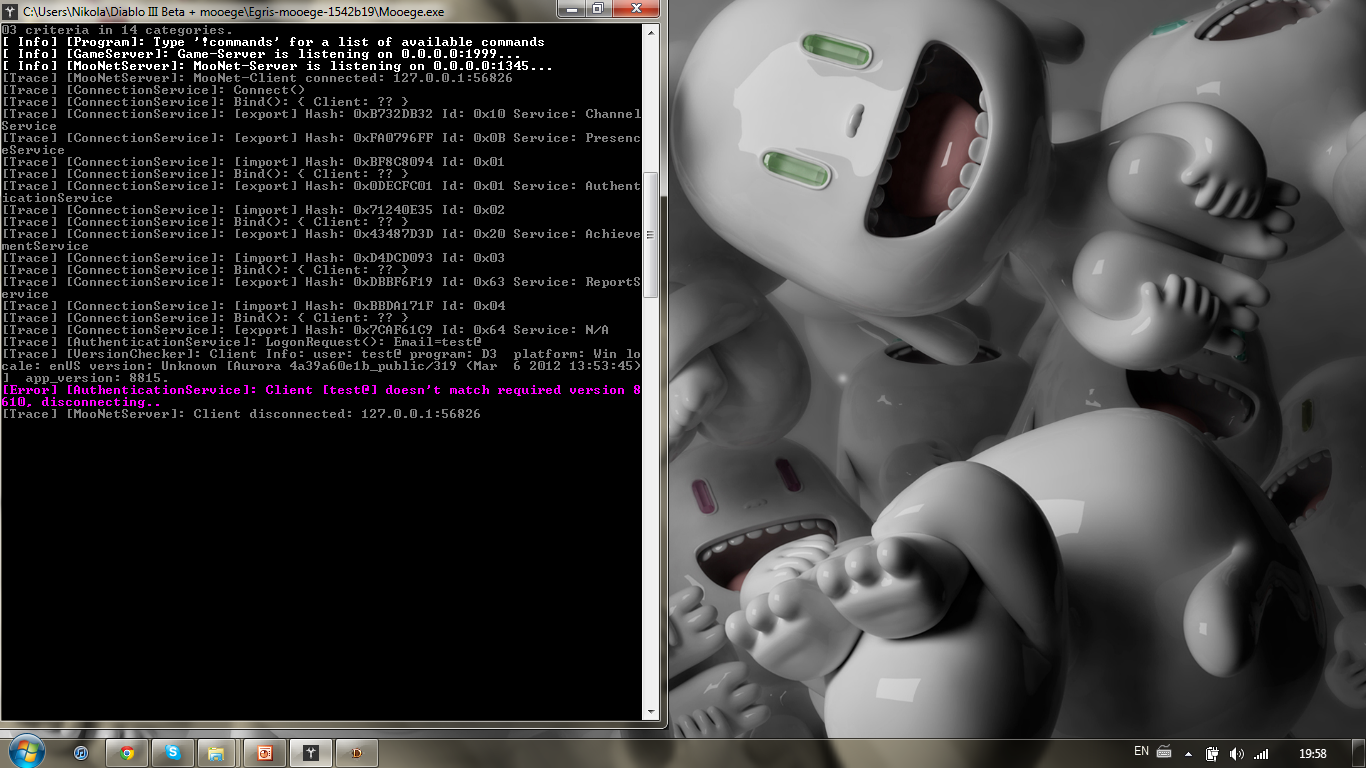The height and width of the screenshot is (768, 1366).
Task: Click the export line with Hash 0x0DECFC01
Action: click(321, 192)
